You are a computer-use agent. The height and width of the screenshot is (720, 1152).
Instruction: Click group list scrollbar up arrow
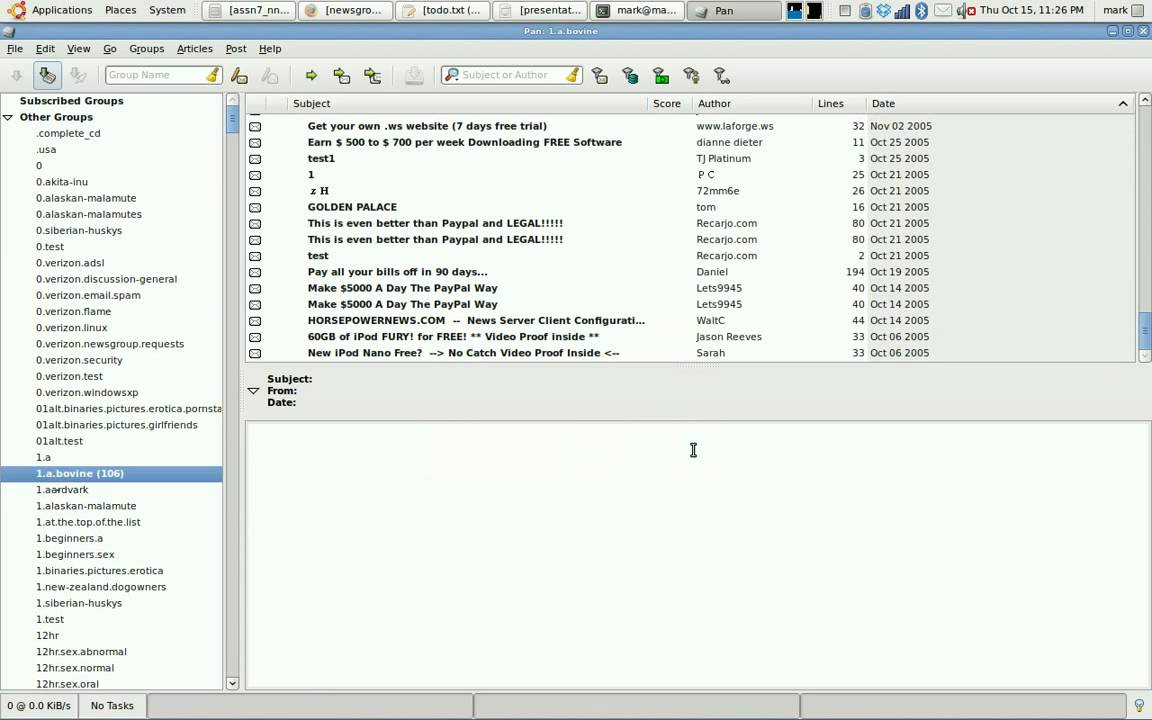[232, 99]
